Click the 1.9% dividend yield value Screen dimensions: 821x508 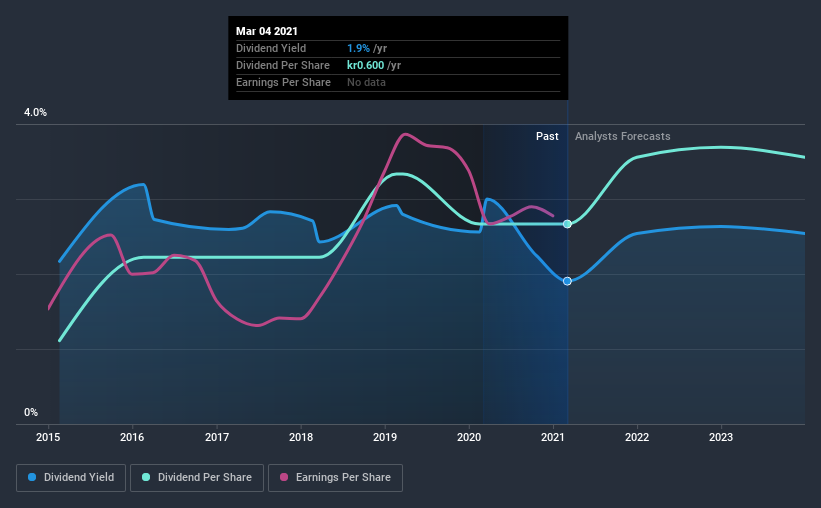coord(358,48)
